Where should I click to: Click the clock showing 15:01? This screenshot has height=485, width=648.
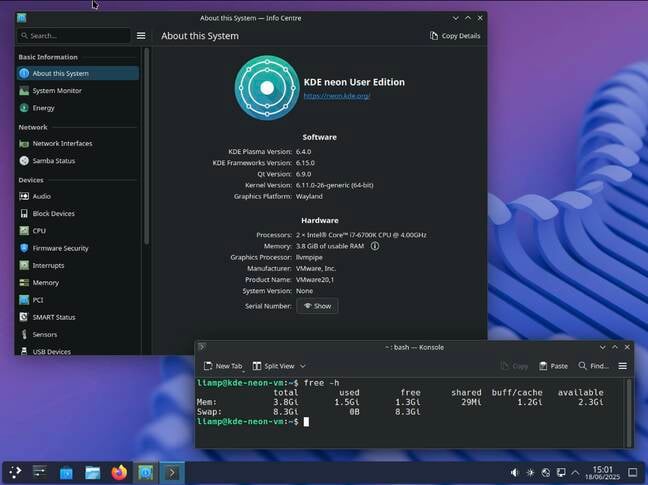603,473
